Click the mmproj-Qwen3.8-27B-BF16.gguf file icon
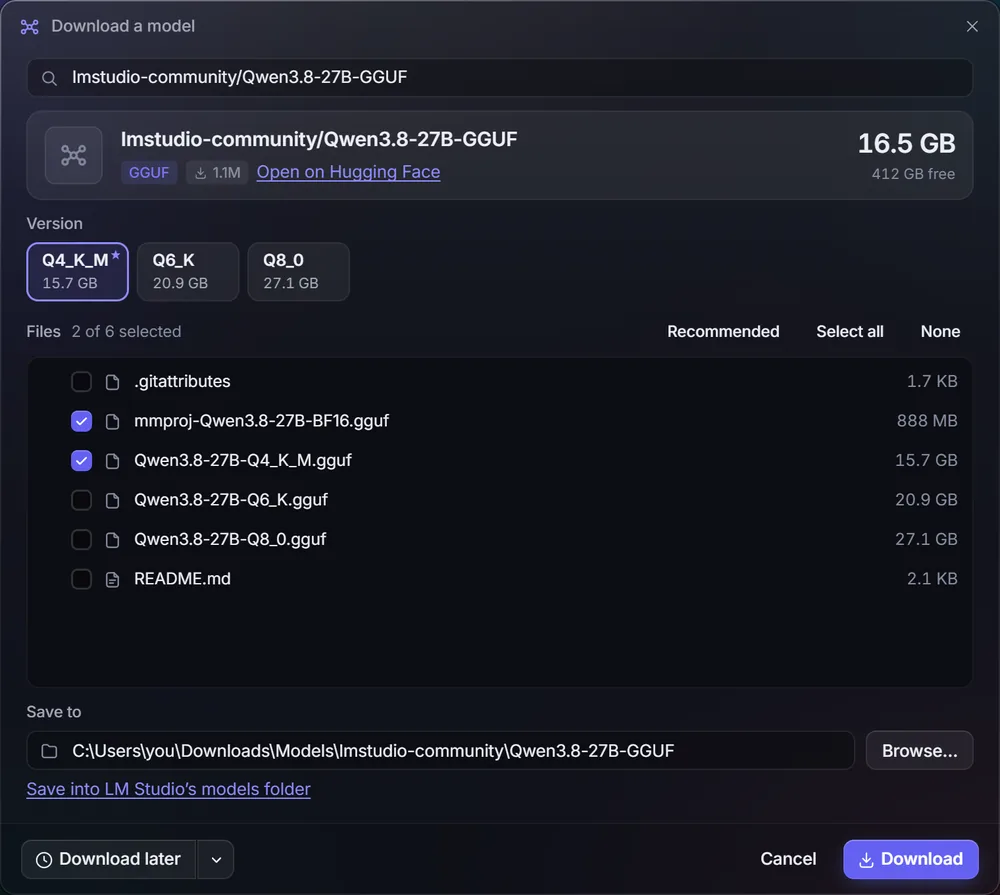The image size is (1000, 895). (x=112, y=422)
